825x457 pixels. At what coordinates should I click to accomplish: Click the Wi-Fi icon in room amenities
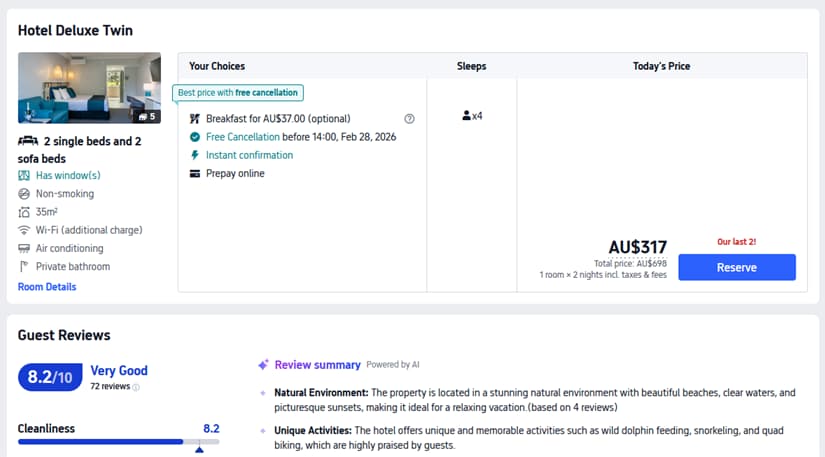[25, 230]
